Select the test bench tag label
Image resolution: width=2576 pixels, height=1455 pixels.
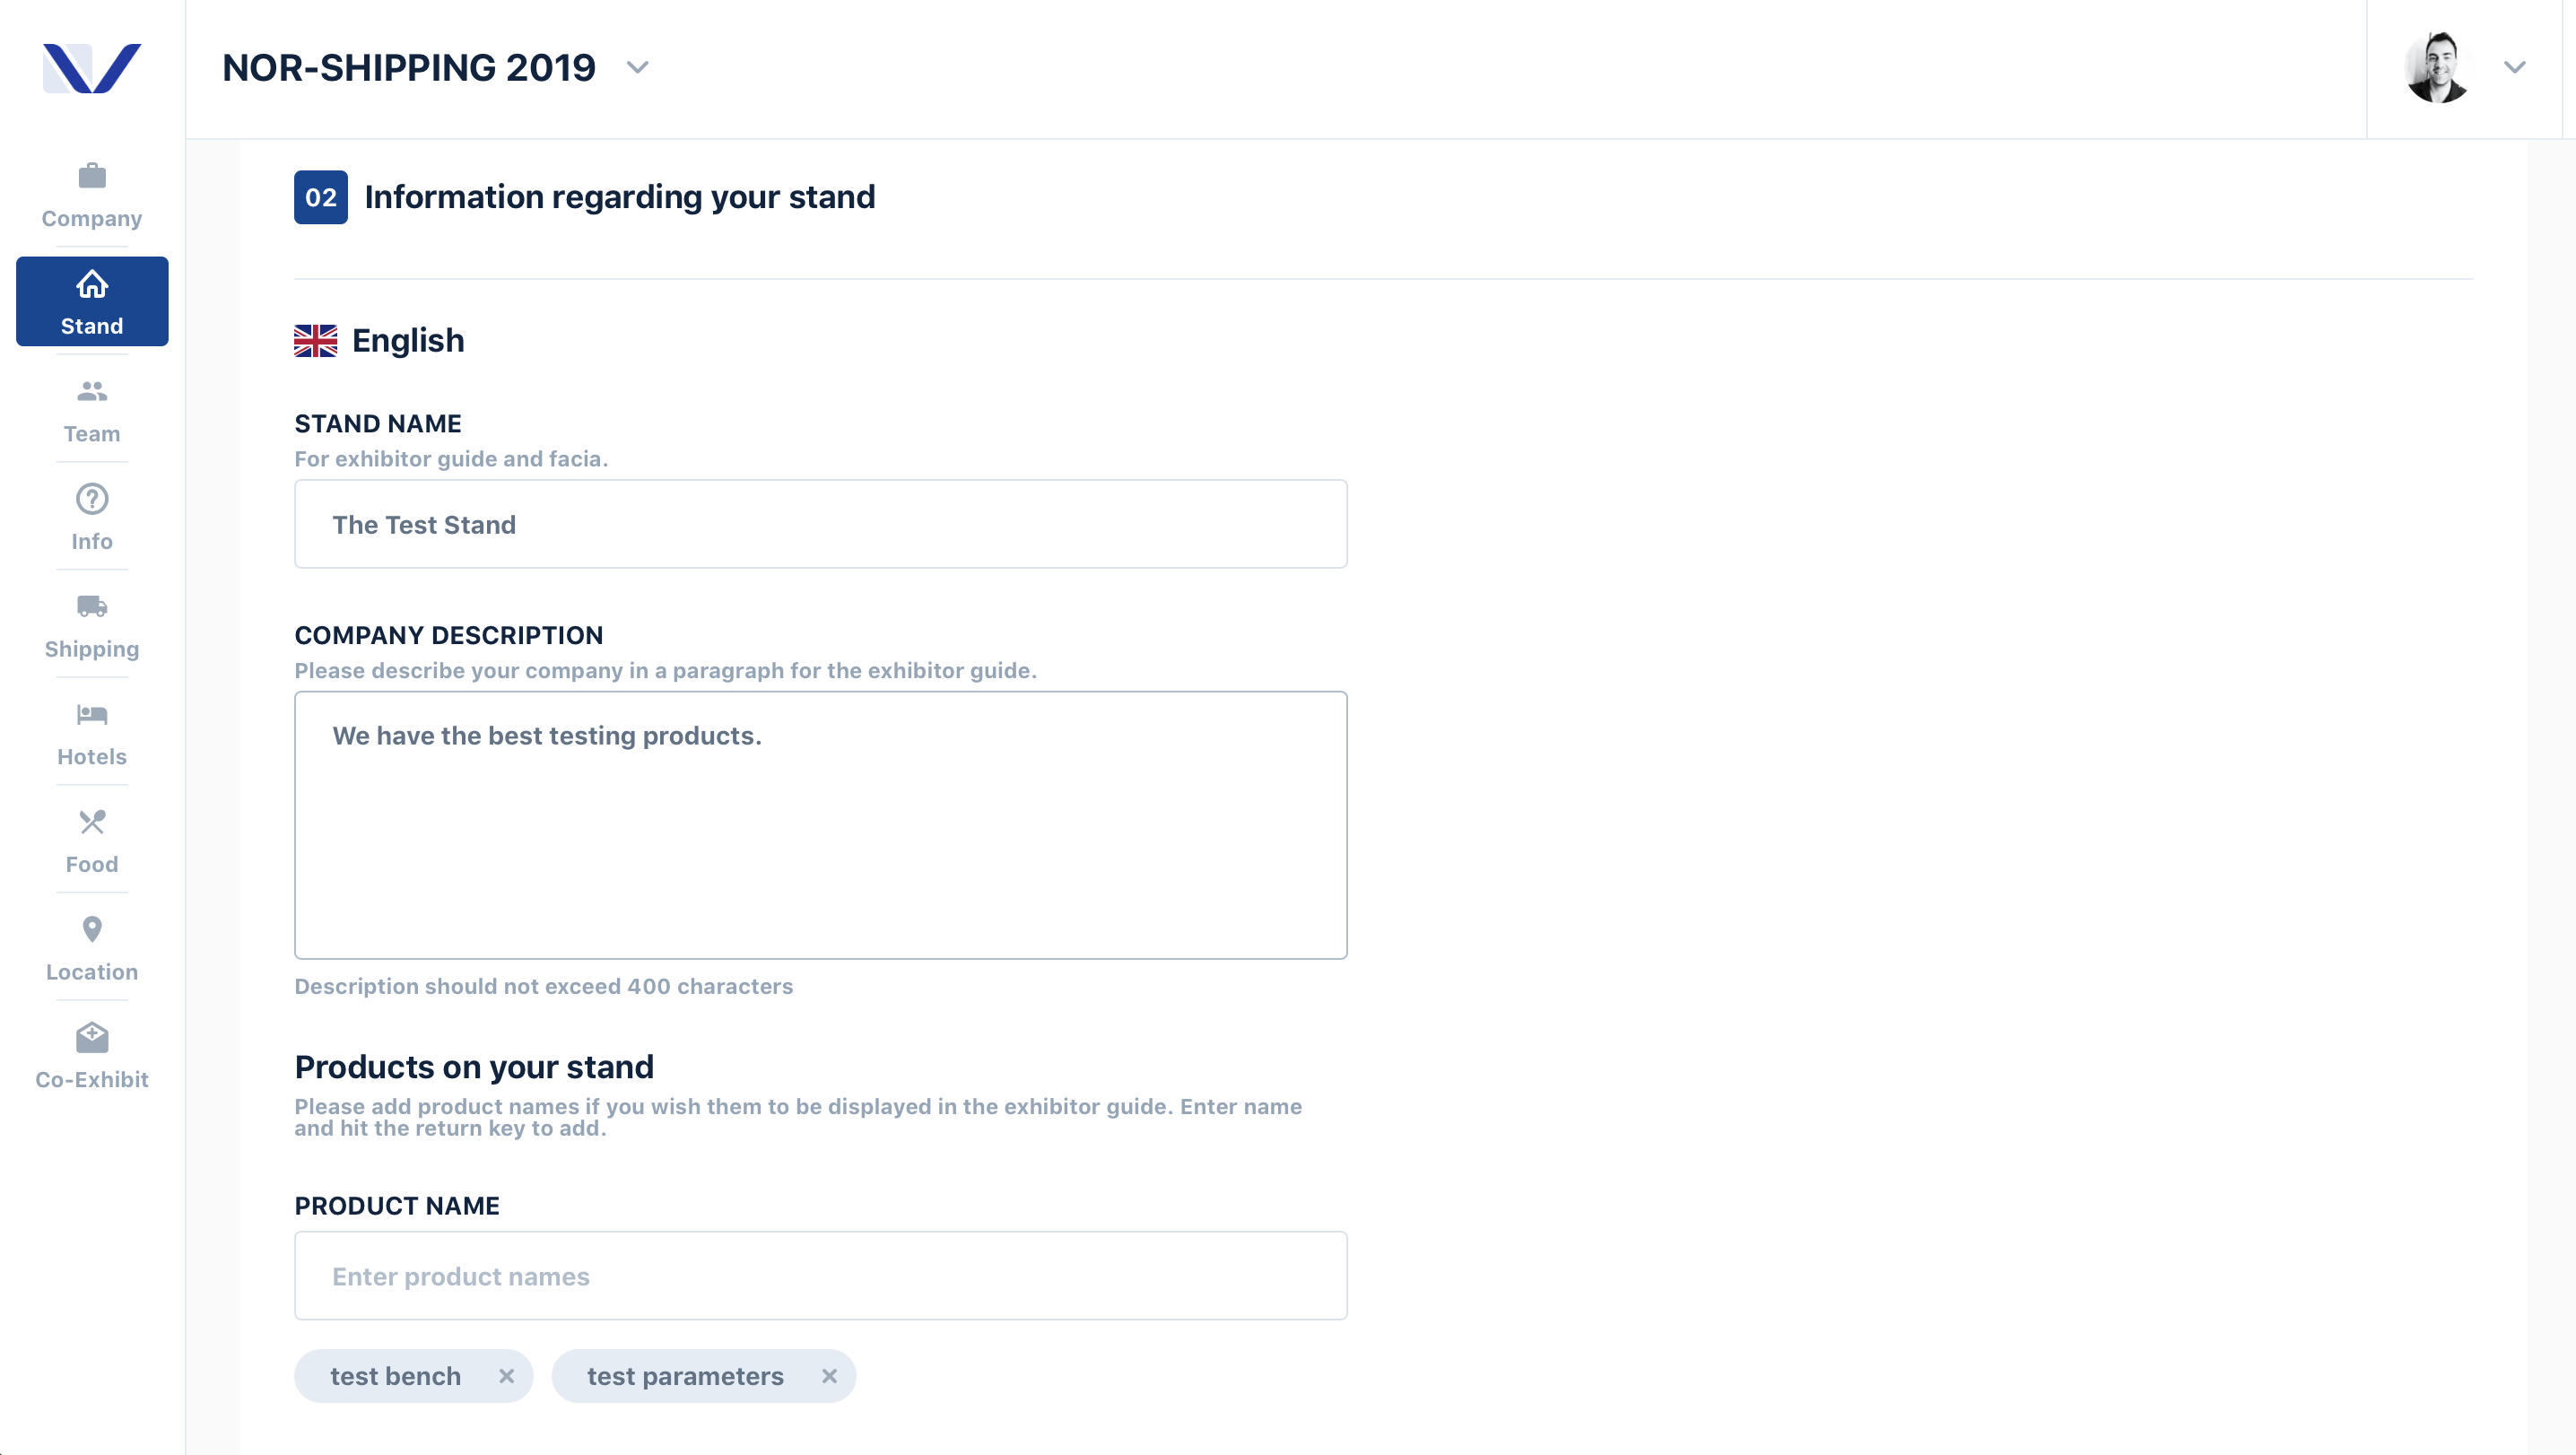396,1376
